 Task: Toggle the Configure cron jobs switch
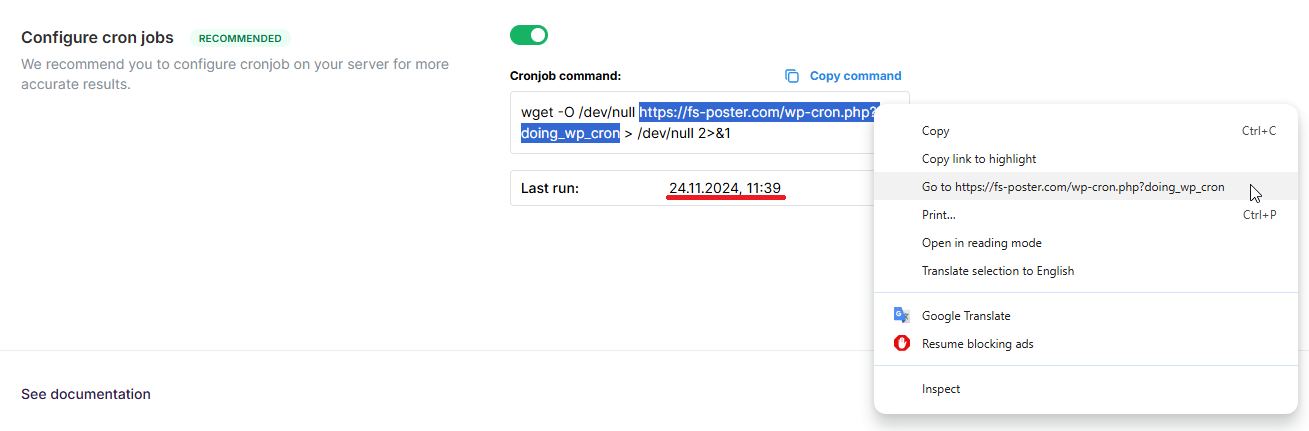coord(529,36)
